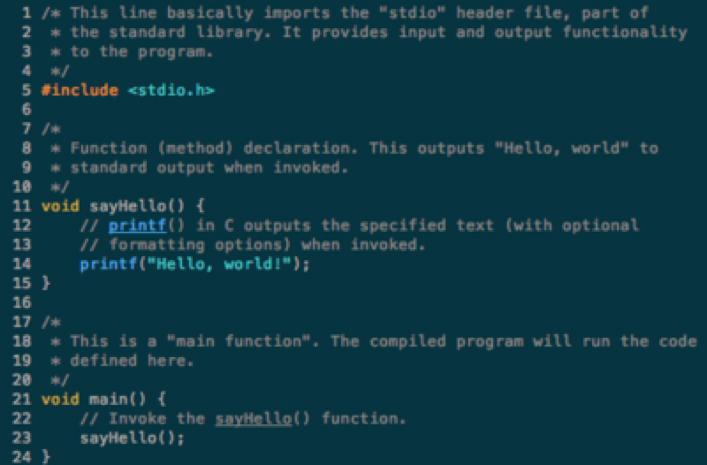Open the underlined sayHello link in comment
Viewport: 707px width, 465px height.
[253, 419]
